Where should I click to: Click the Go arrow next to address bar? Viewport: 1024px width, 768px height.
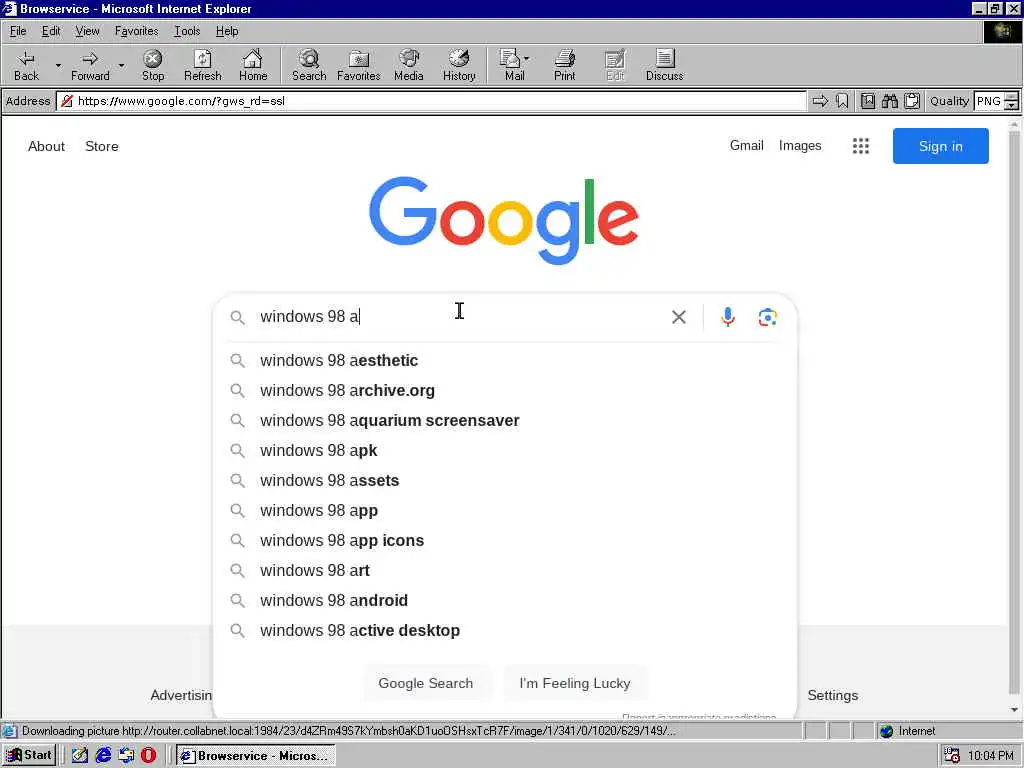(x=820, y=101)
